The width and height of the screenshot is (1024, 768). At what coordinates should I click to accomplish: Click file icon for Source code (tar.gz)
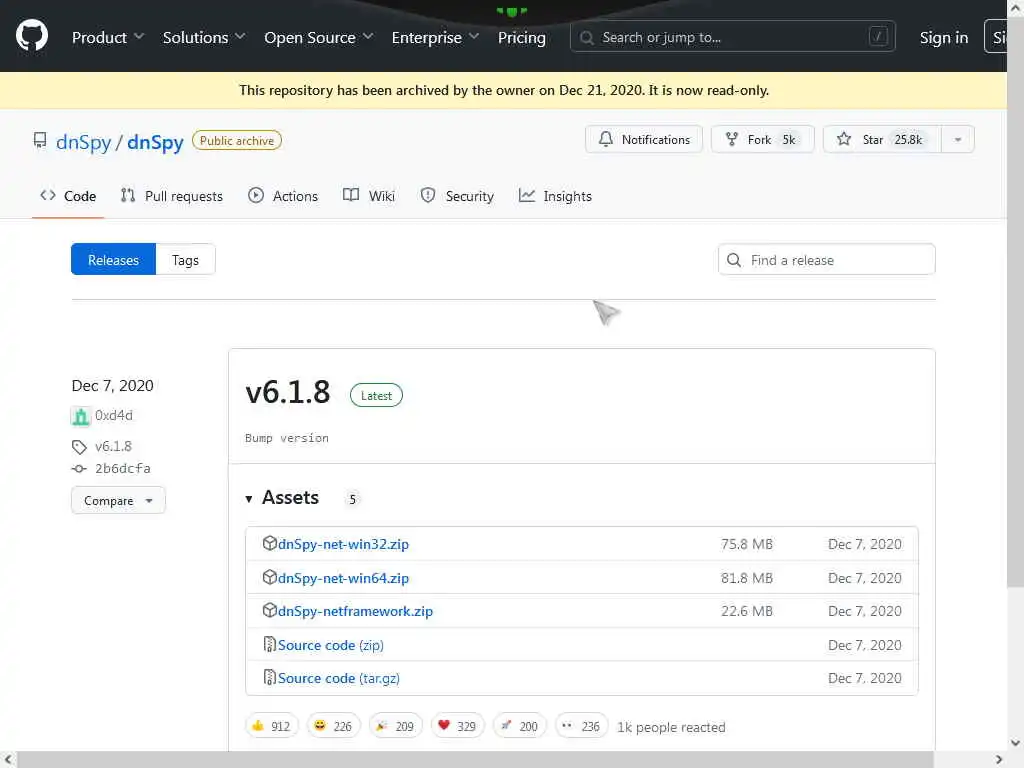click(269, 678)
